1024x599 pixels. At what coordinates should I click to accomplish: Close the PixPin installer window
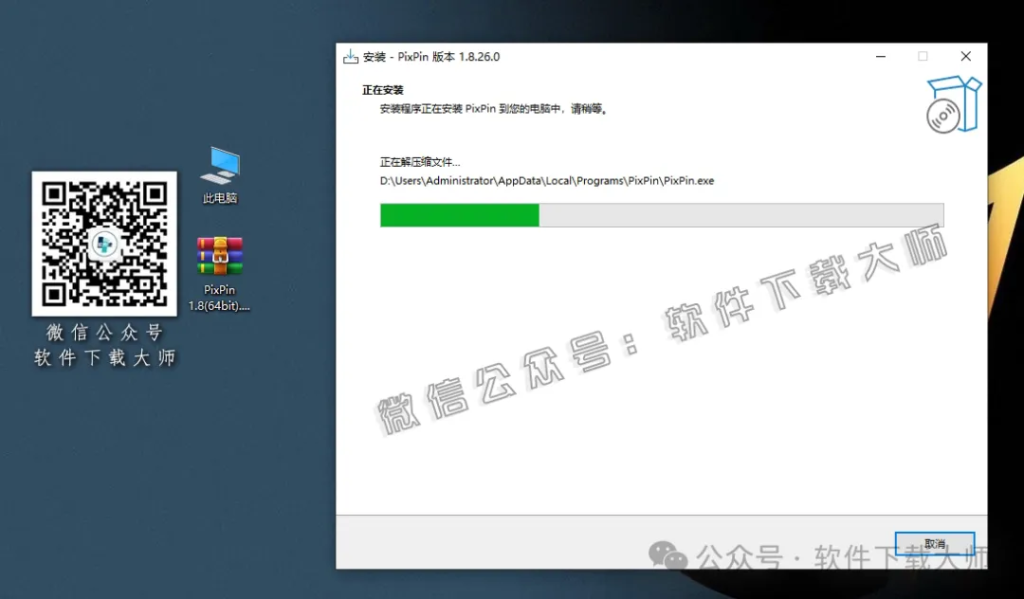pyautogui.click(x=965, y=57)
